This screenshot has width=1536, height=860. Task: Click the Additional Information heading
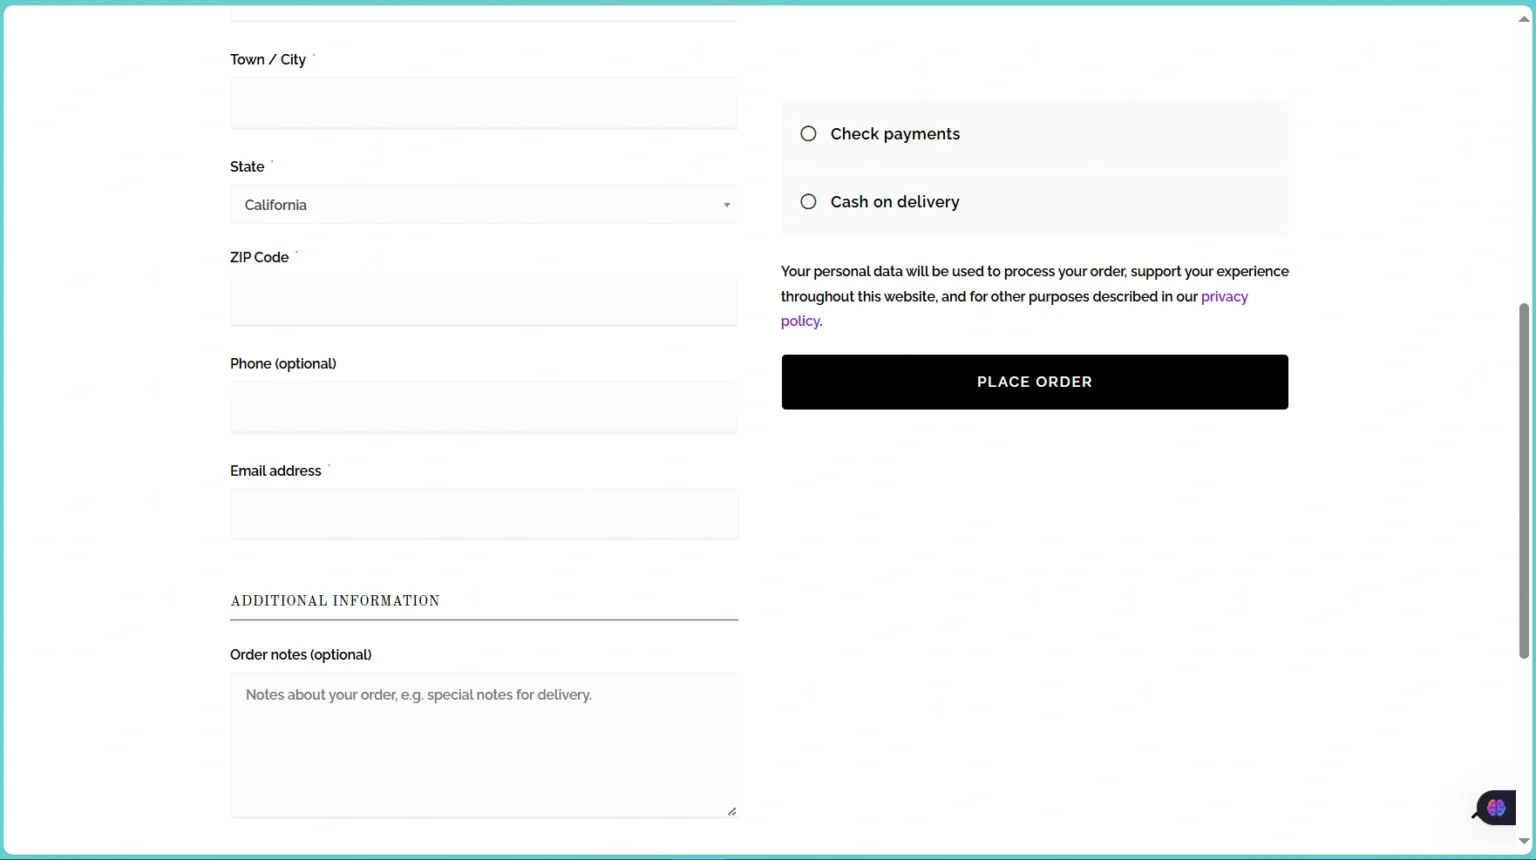(x=335, y=601)
